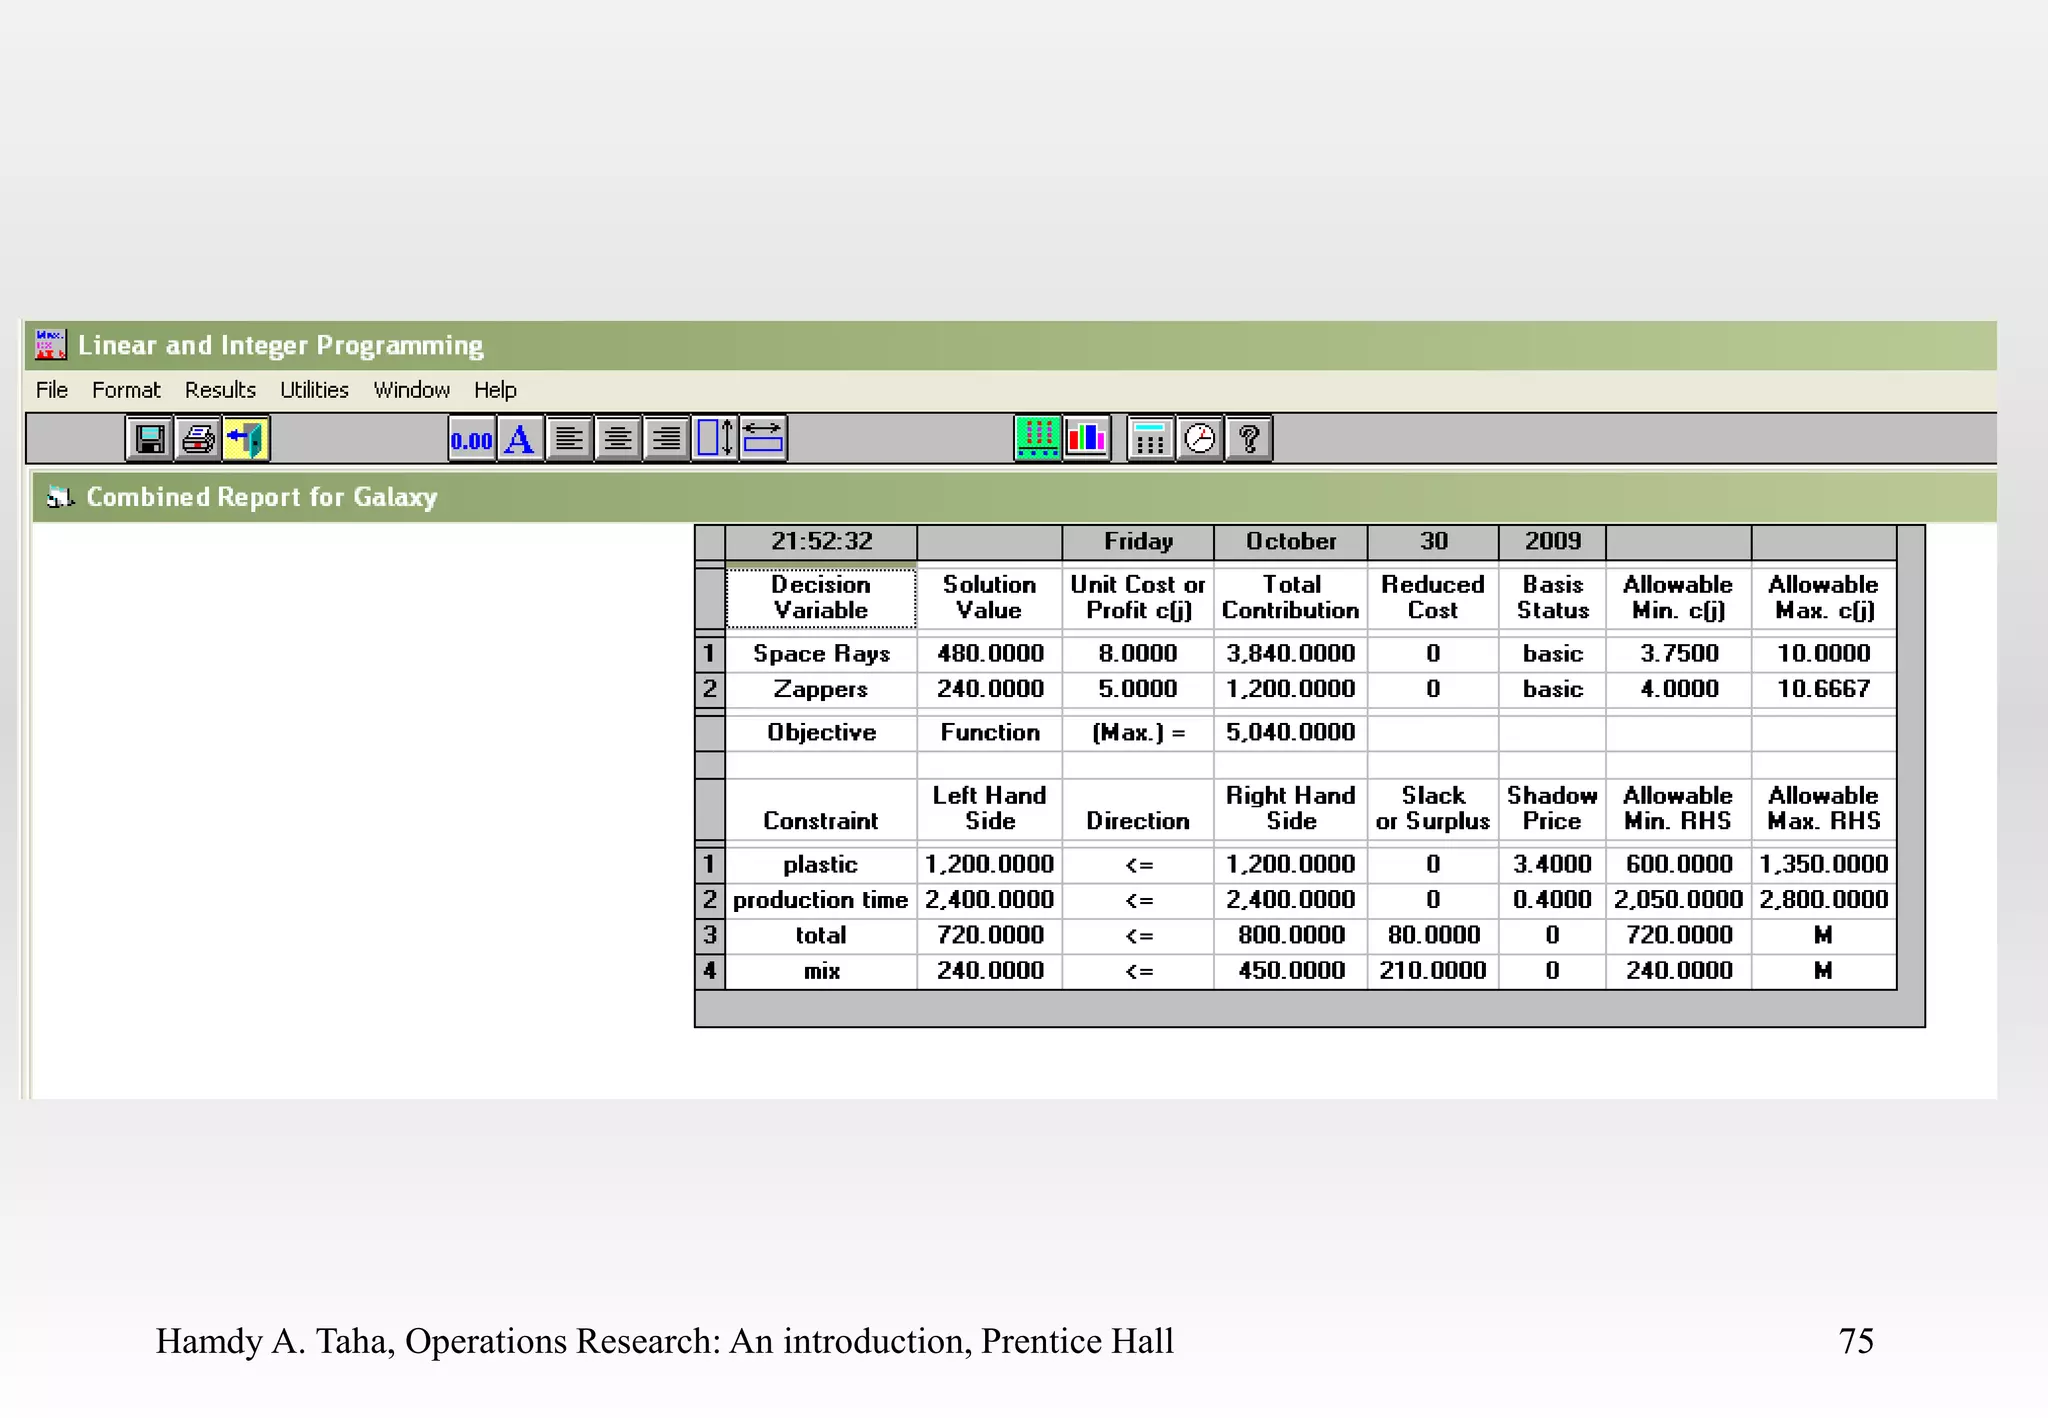This screenshot has width=2048, height=1418.
Task: Click shadow price 3.4000
Action: (1552, 865)
